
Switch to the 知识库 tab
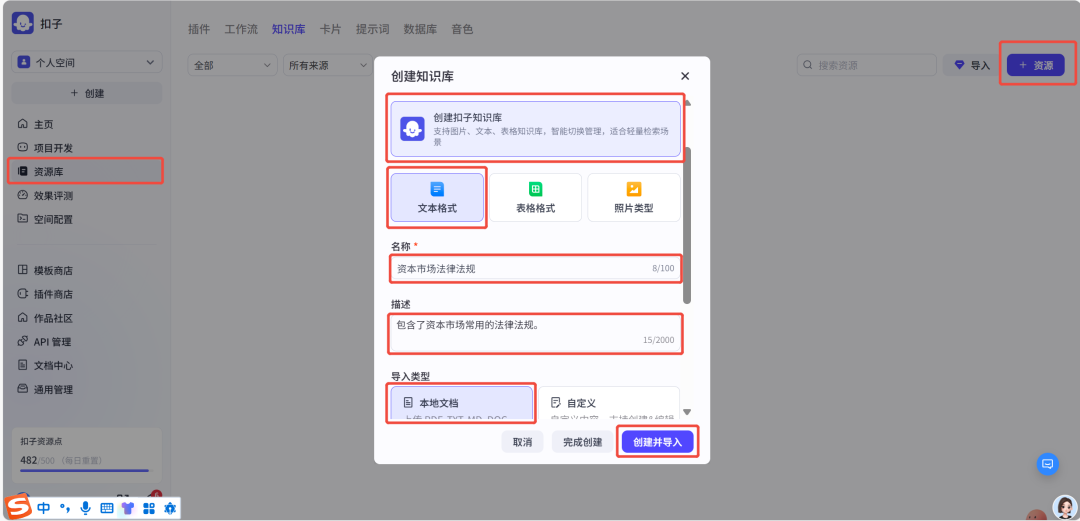289,29
